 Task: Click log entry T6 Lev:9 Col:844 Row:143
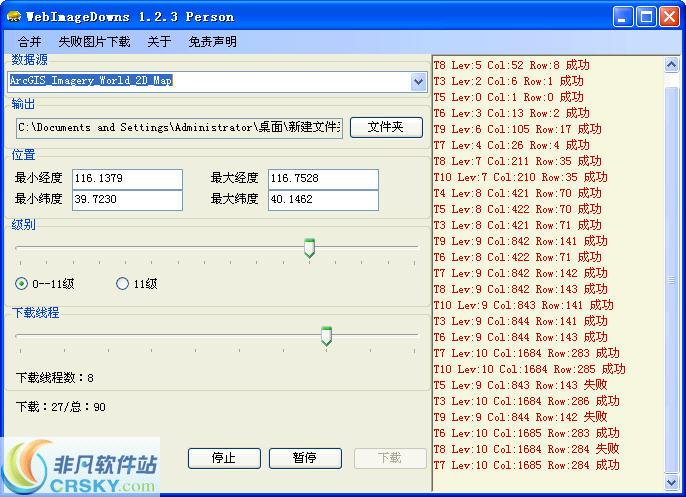[521, 337]
